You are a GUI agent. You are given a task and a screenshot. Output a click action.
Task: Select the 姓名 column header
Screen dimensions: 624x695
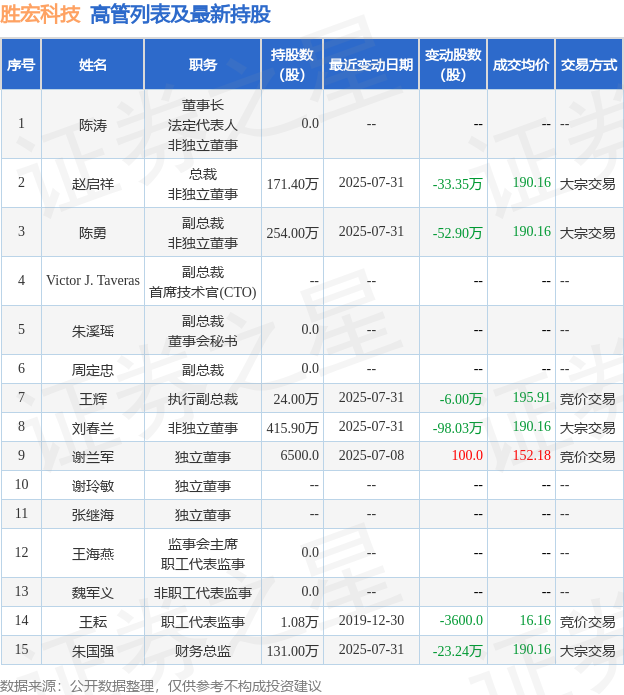[x=93, y=65]
